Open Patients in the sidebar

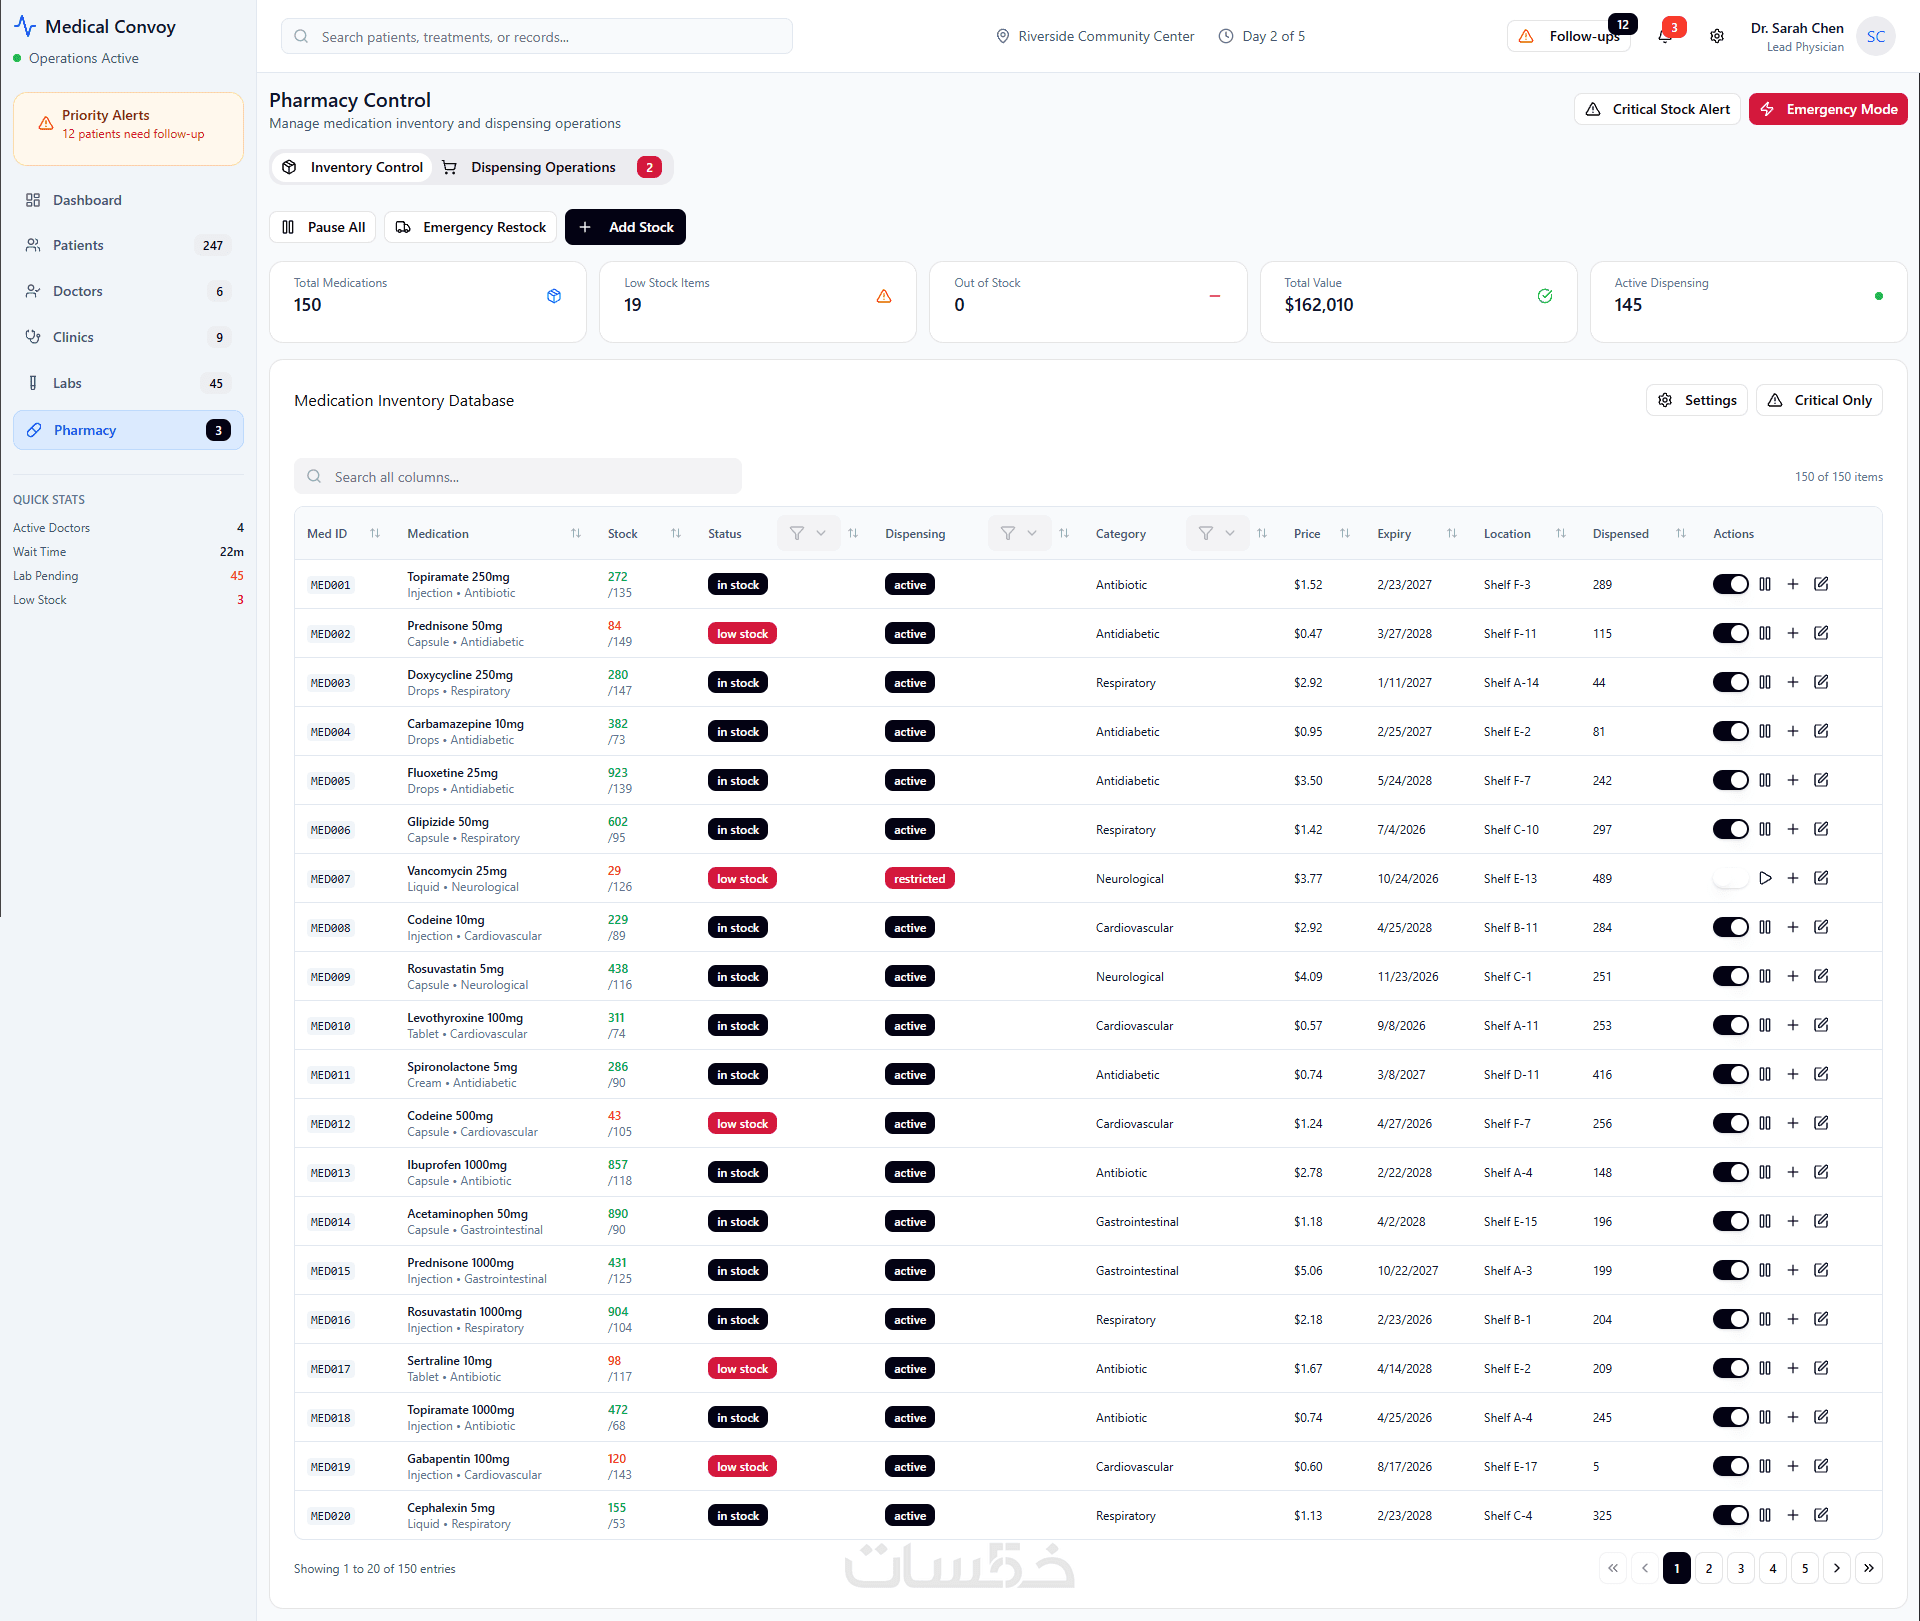pos(78,246)
